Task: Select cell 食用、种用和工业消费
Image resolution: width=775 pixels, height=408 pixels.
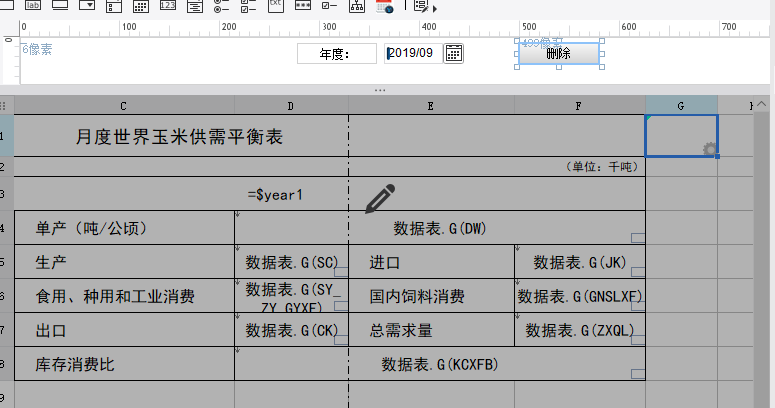Action: (125, 295)
